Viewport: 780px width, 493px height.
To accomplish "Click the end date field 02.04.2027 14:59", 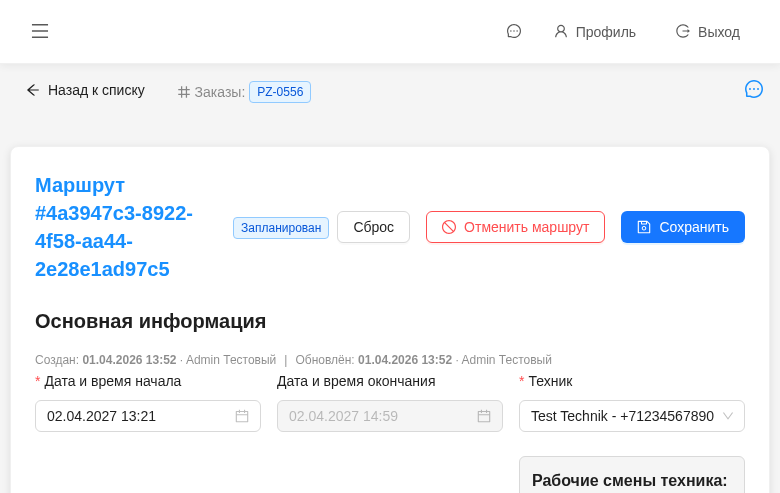I will click(x=377, y=416).
